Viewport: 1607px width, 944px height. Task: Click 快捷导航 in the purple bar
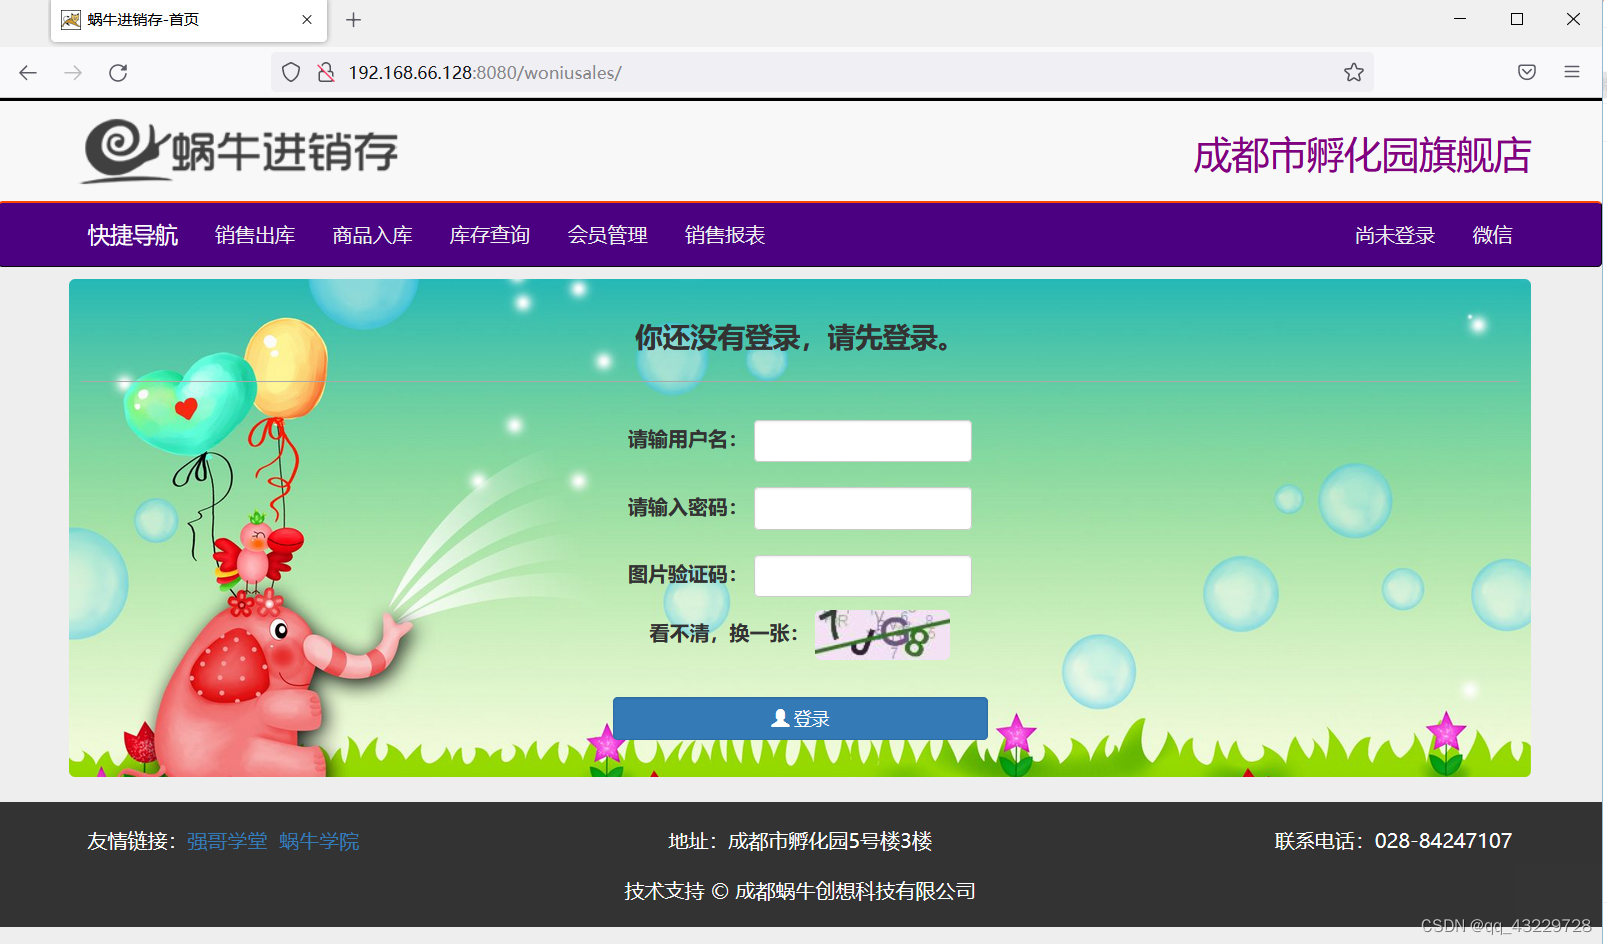tap(132, 235)
